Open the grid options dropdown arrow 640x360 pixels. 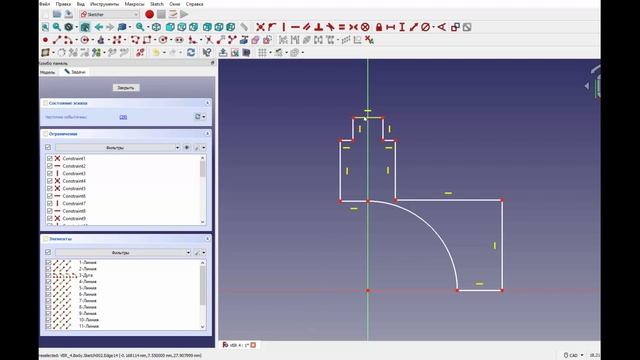pyautogui.click(x=270, y=53)
